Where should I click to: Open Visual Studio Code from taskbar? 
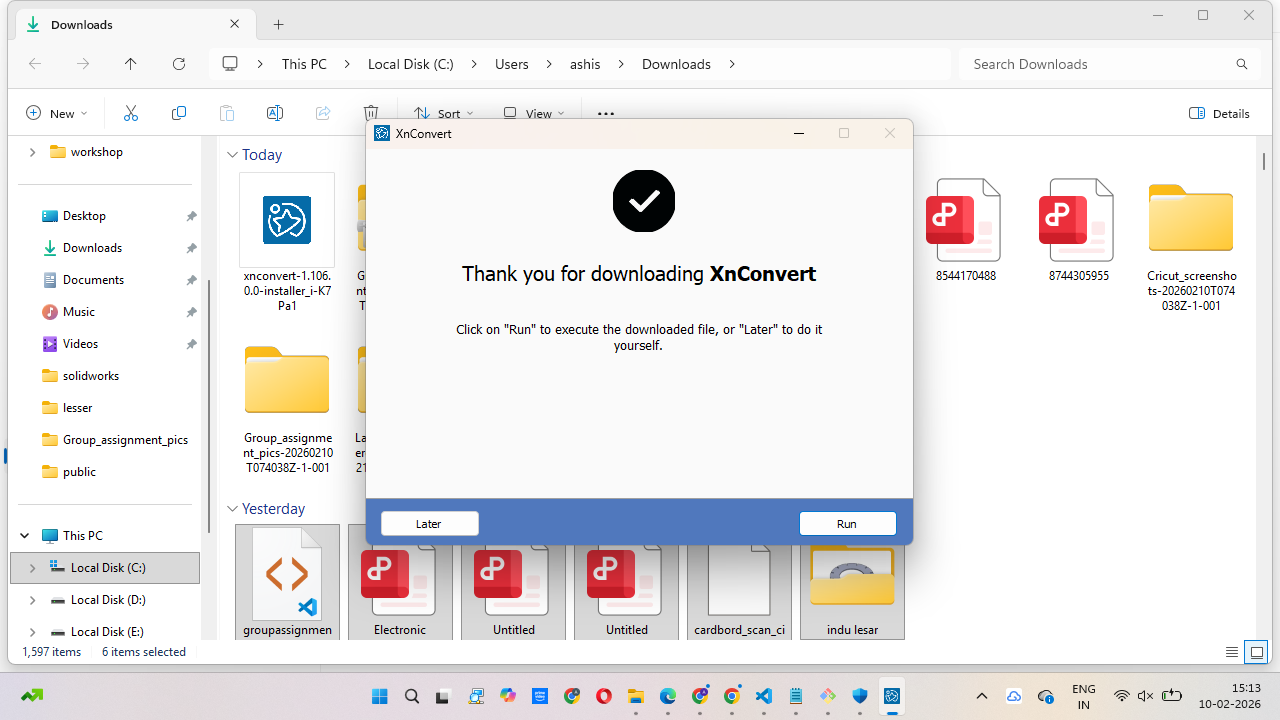click(763, 696)
